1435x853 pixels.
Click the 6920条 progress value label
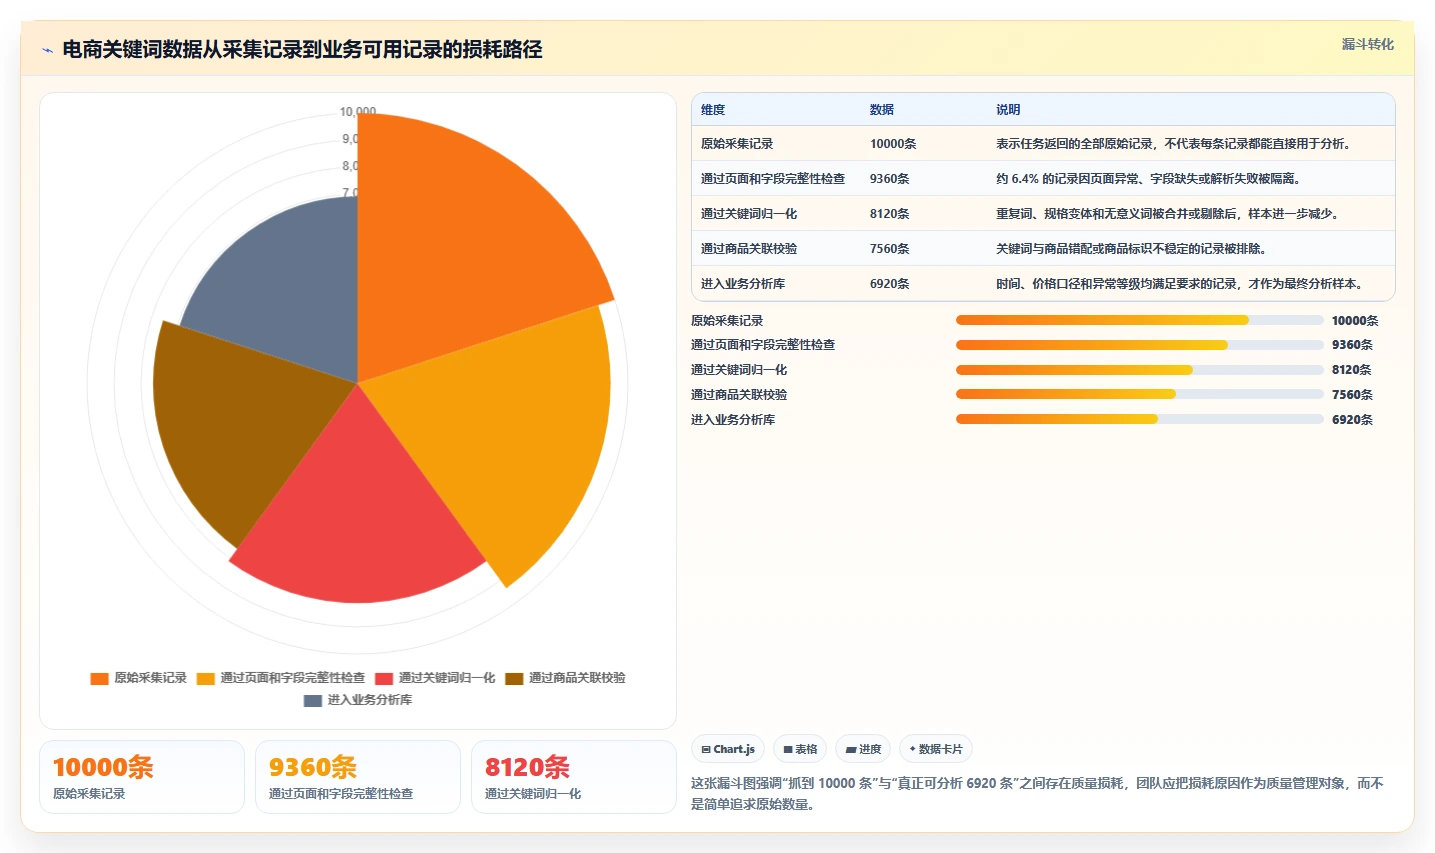[x=1352, y=420]
